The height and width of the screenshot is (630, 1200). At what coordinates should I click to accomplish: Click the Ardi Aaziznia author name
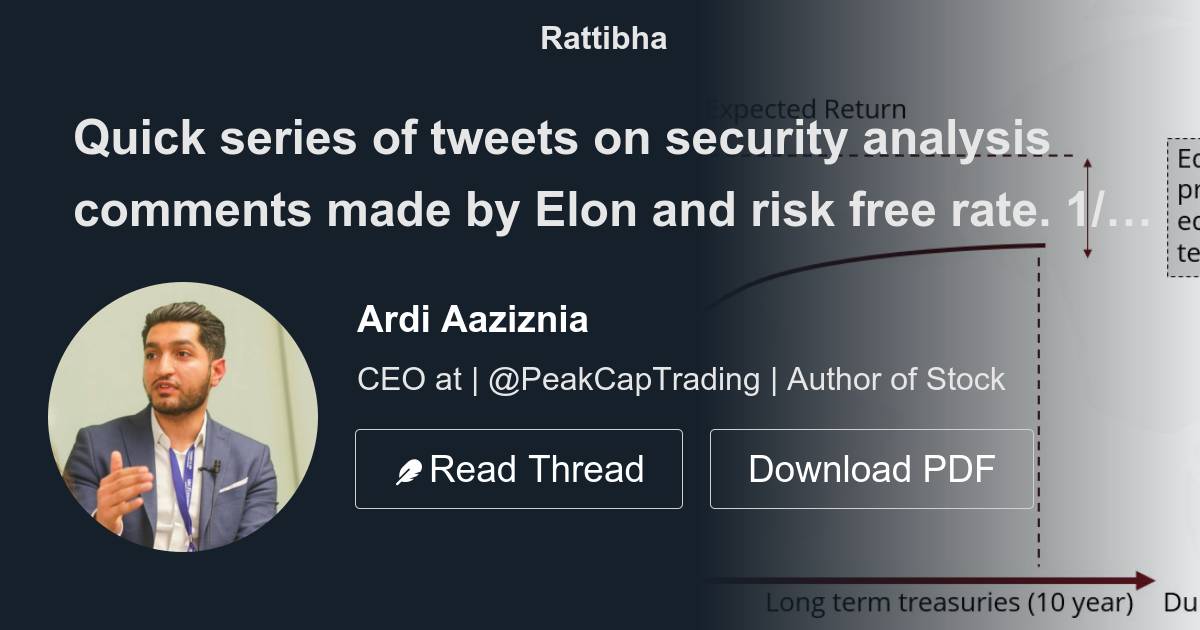click(x=472, y=320)
